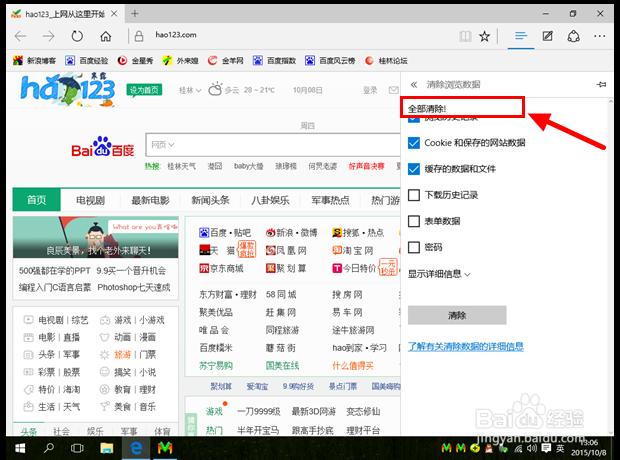Select the 八卦娱乐 tab
The height and width of the screenshot is (460, 620).
270,201
